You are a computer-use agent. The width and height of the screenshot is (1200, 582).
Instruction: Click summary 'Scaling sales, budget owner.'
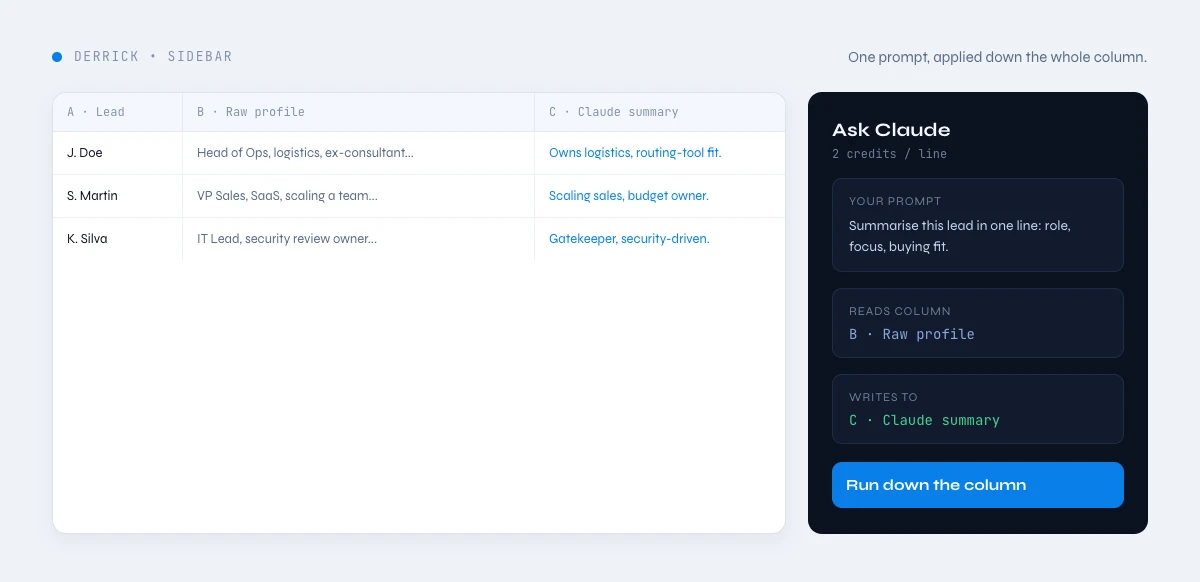(x=629, y=196)
